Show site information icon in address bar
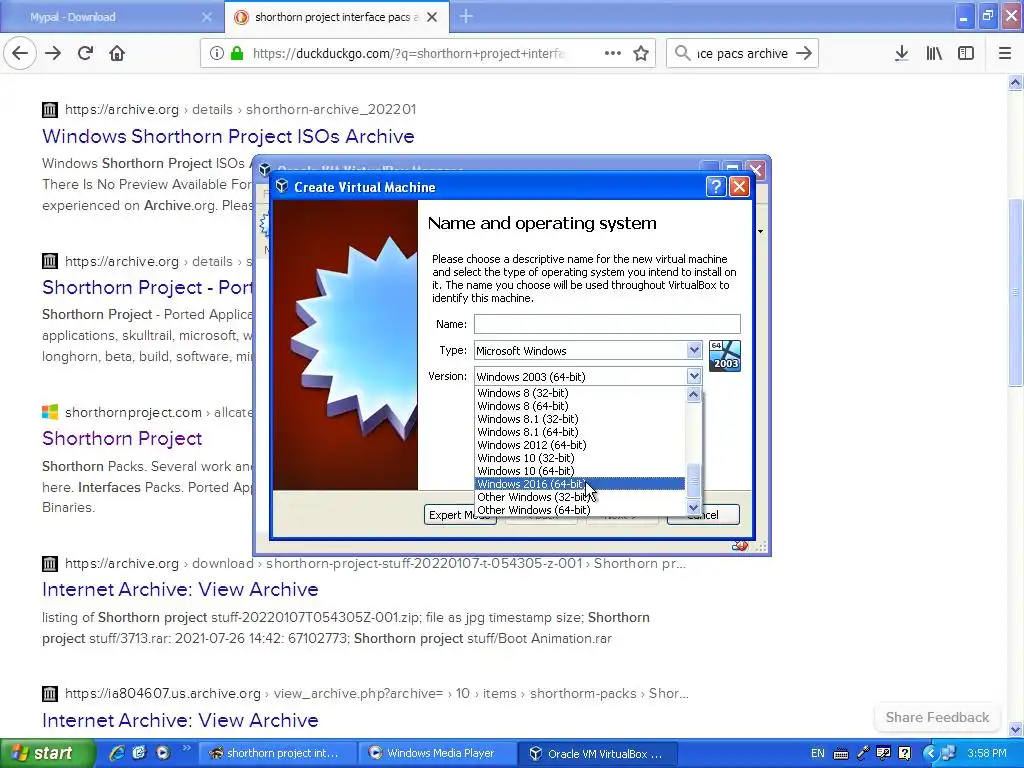This screenshot has width=1024, height=768. pyautogui.click(x=217, y=53)
